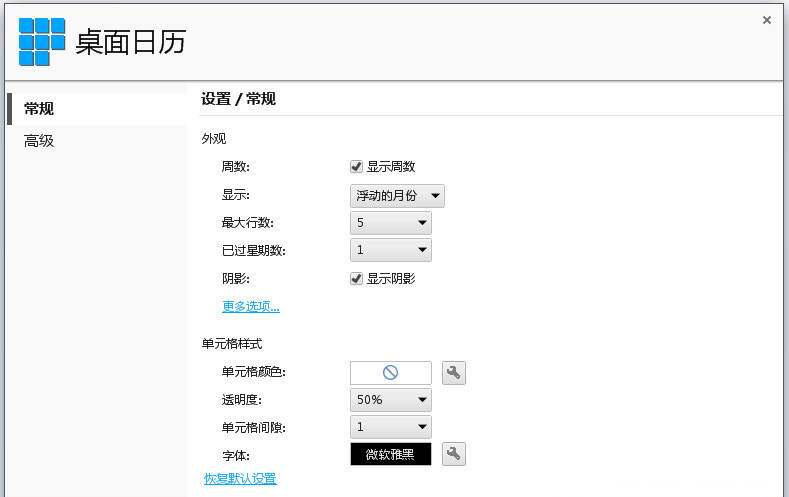Screen dimensions: 789x497
Task: Close the settings window with X
Action: (x=767, y=20)
